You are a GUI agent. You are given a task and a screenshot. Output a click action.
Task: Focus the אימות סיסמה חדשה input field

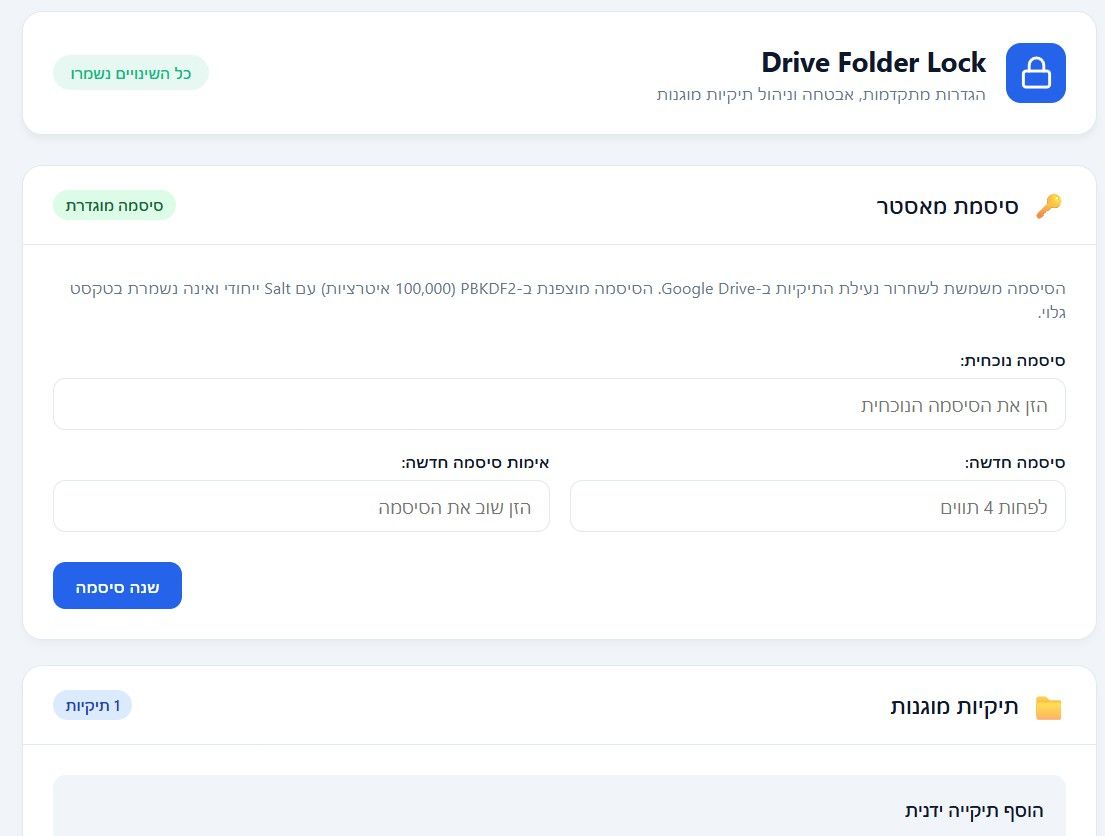point(301,506)
